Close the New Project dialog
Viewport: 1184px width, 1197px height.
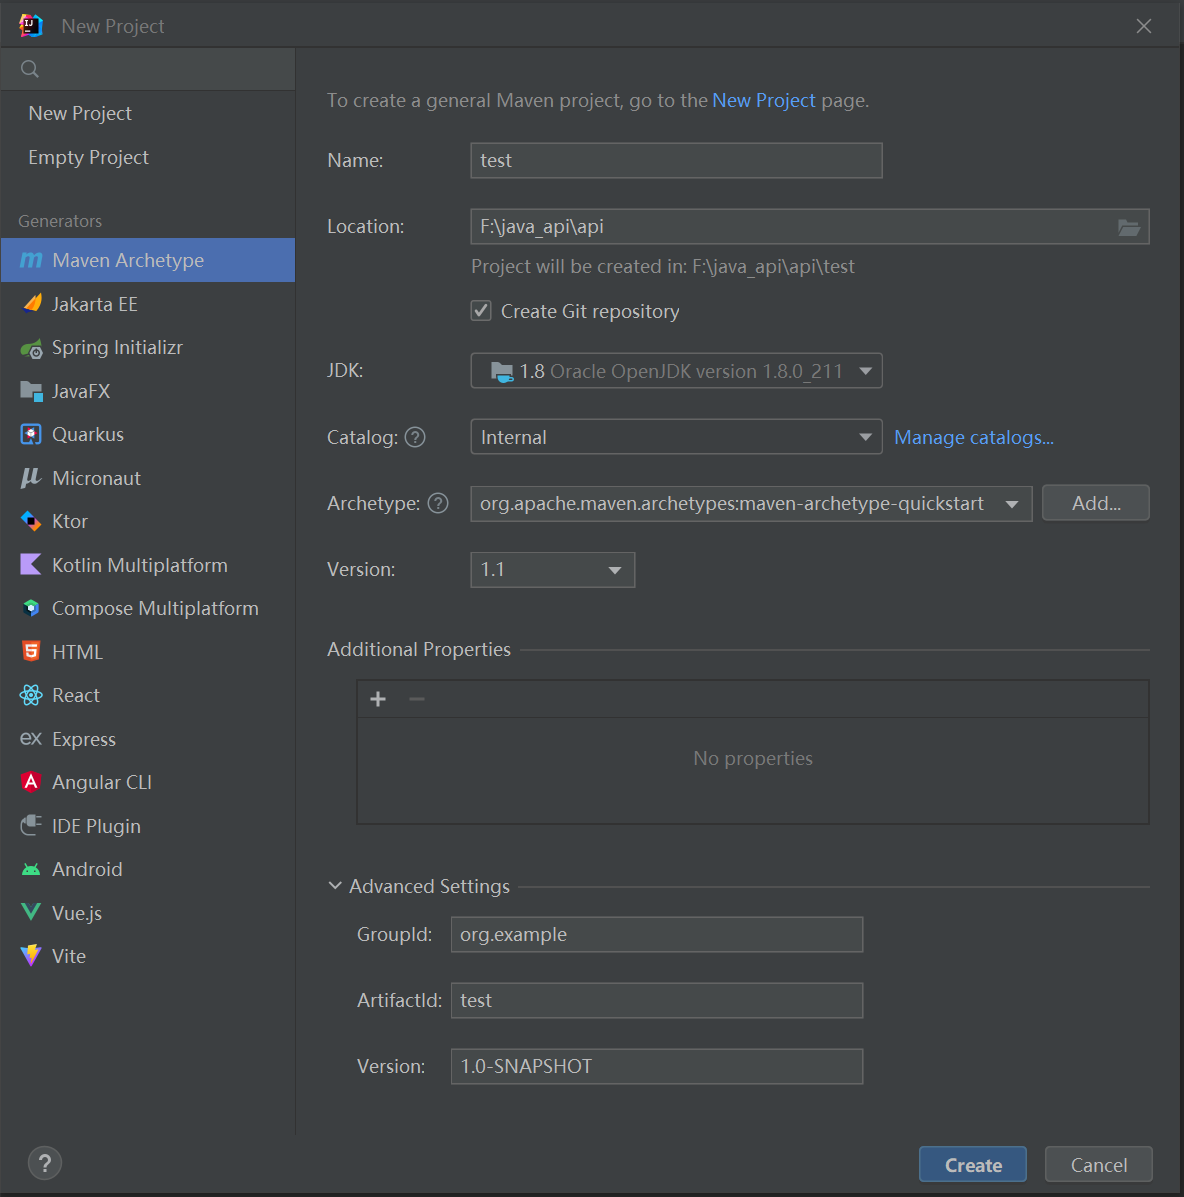[1144, 26]
